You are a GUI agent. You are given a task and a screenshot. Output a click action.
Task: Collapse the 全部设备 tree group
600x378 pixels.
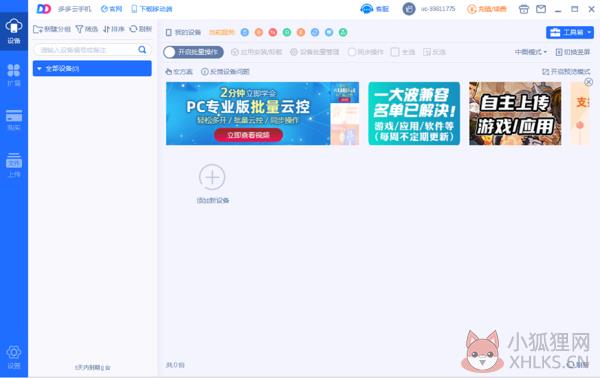tap(39, 68)
